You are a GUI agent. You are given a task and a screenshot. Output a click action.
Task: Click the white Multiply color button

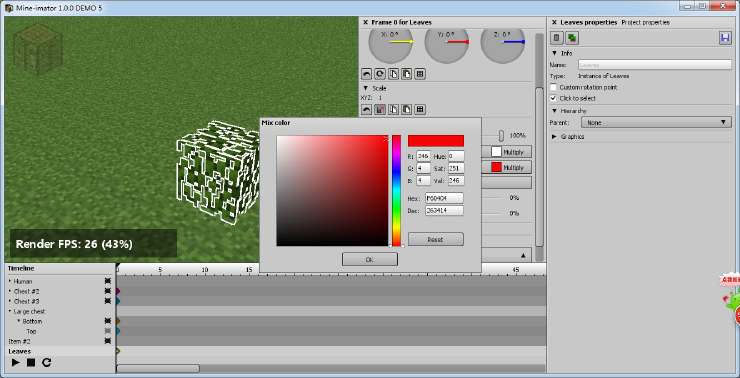[x=505, y=152]
